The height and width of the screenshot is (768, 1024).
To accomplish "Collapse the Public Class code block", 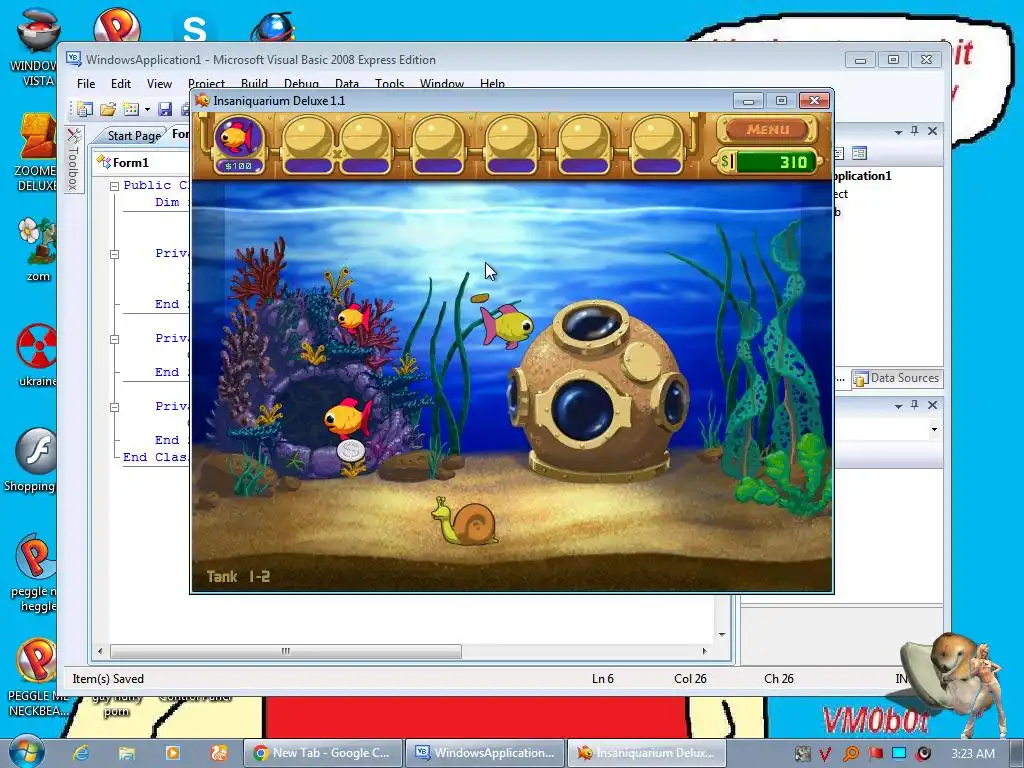I will (114, 186).
